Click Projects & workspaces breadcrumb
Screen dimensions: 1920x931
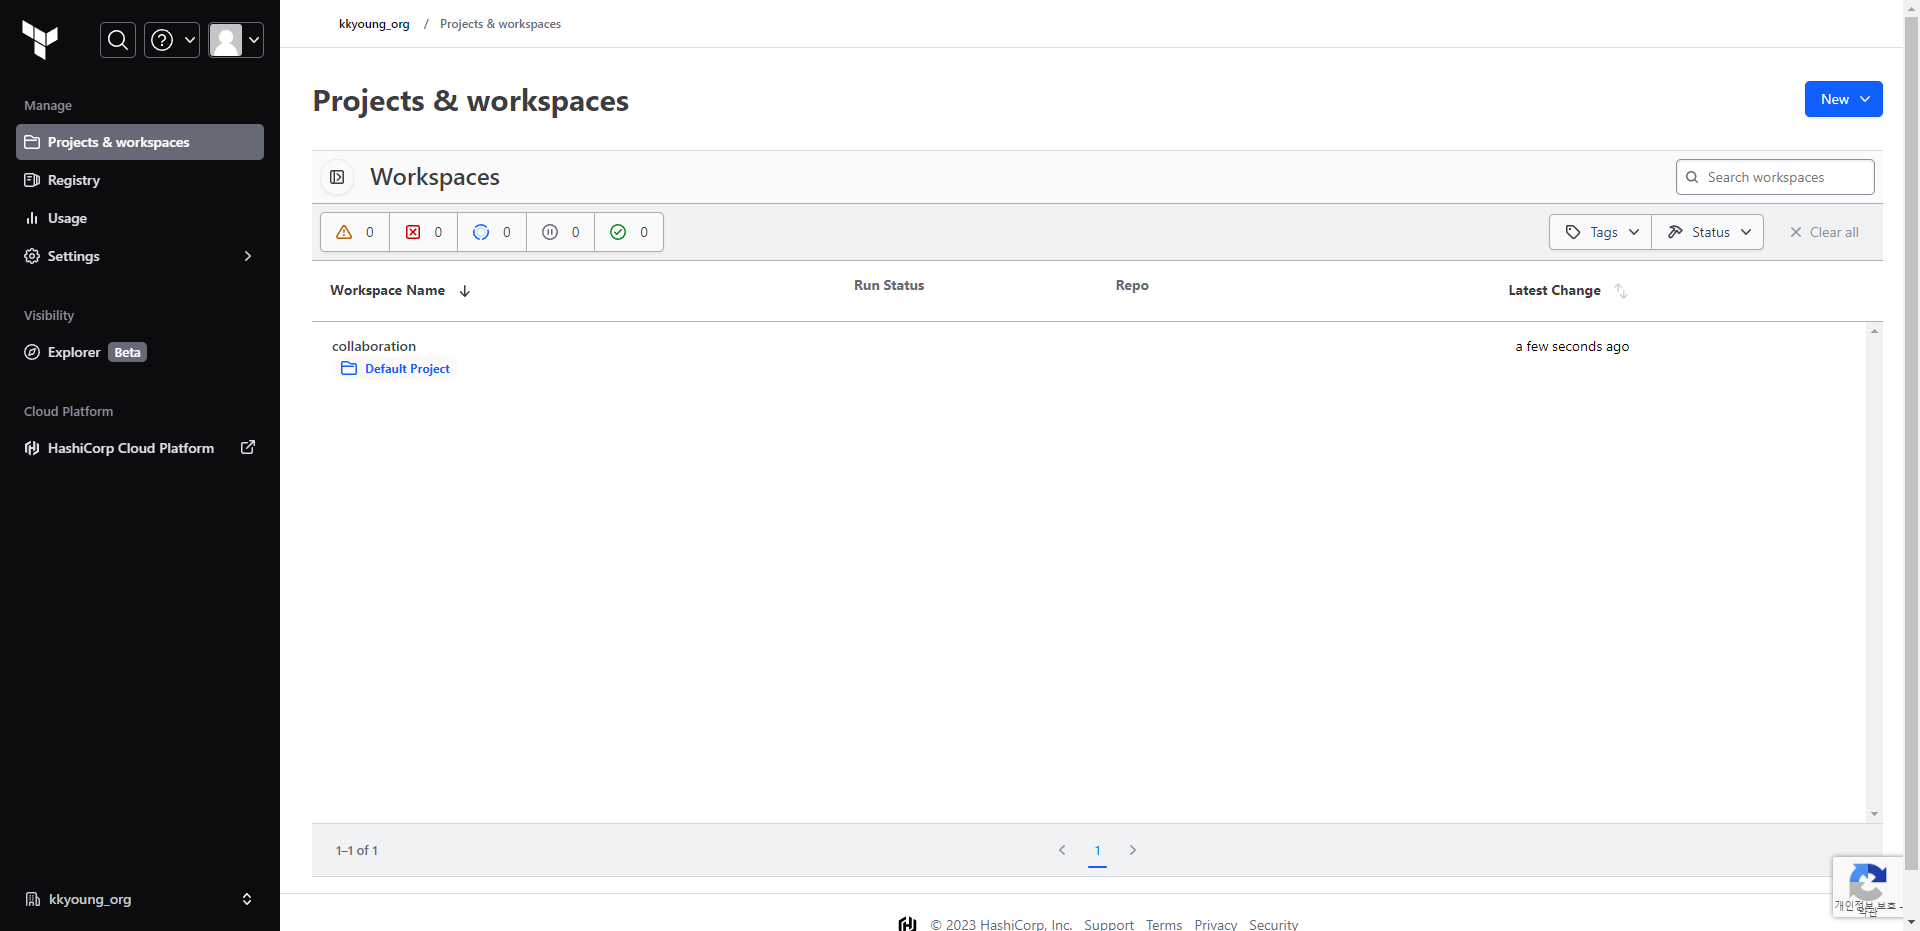click(x=500, y=24)
